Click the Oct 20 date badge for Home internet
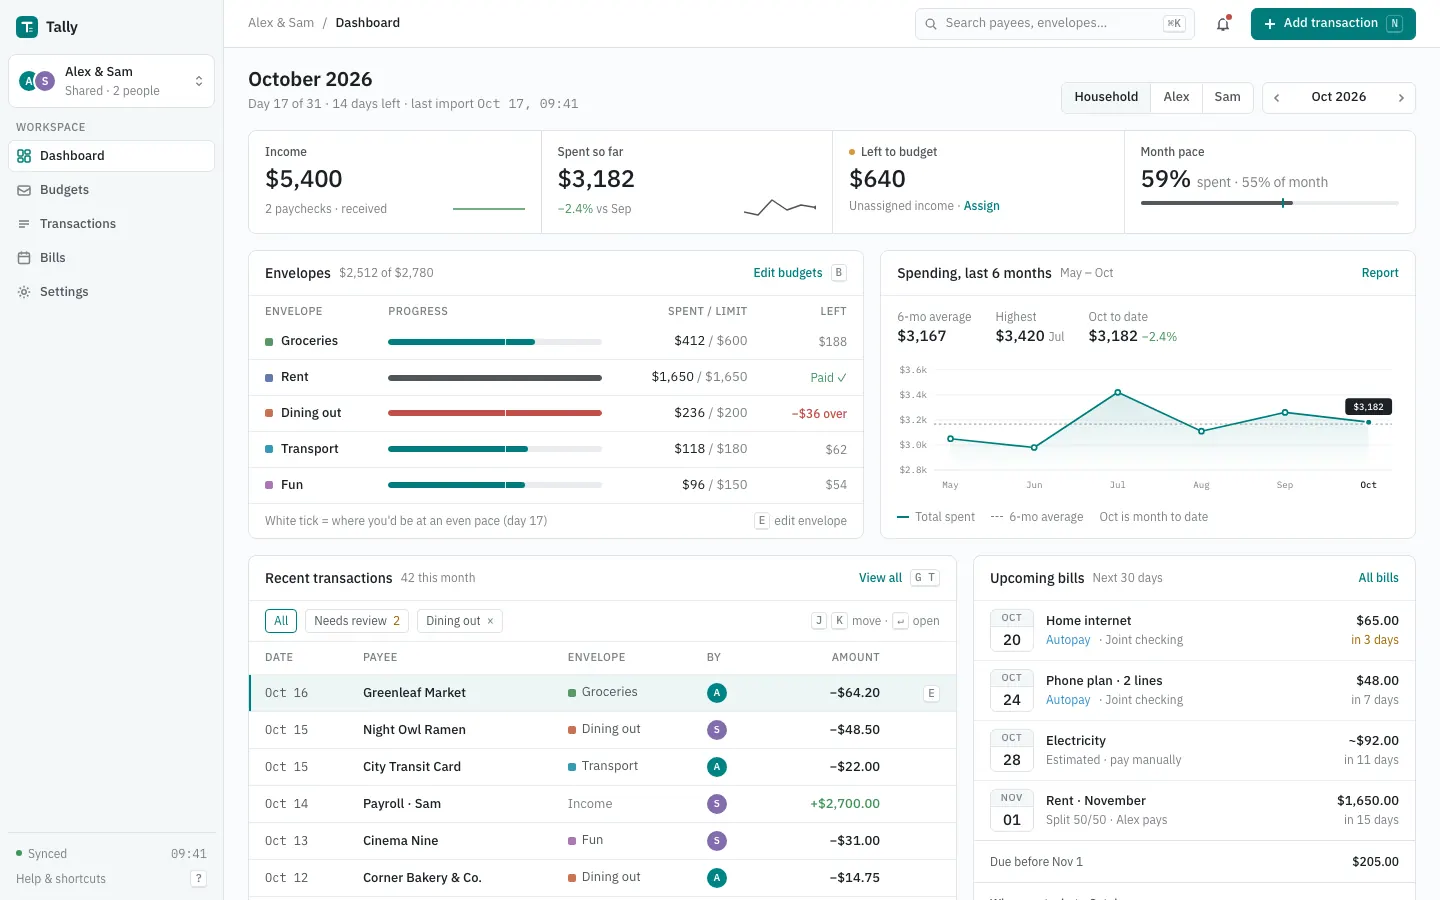Image resolution: width=1440 pixels, height=900 pixels. pos(1012,631)
